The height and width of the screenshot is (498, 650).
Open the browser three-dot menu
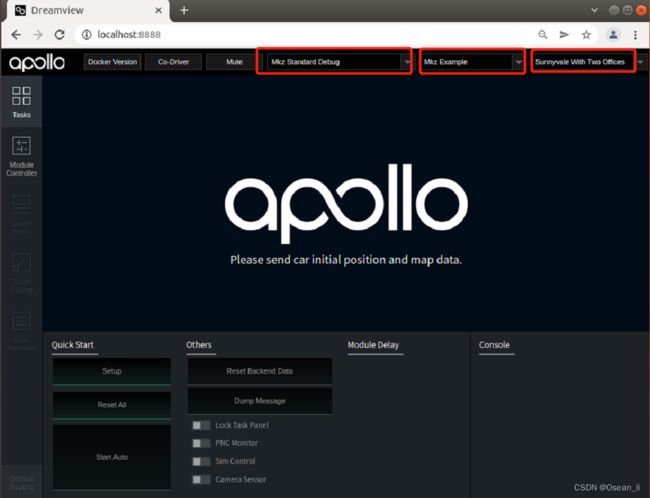point(635,35)
